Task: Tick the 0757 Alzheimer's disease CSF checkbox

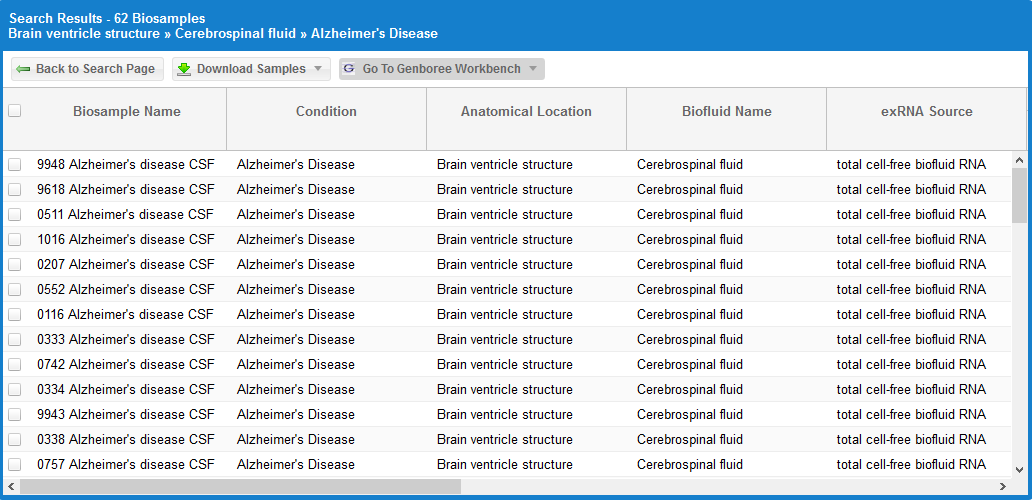Action: click(14, 464)
